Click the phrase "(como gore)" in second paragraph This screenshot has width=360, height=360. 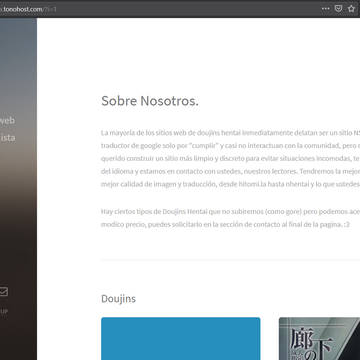(x=280, y=212)
